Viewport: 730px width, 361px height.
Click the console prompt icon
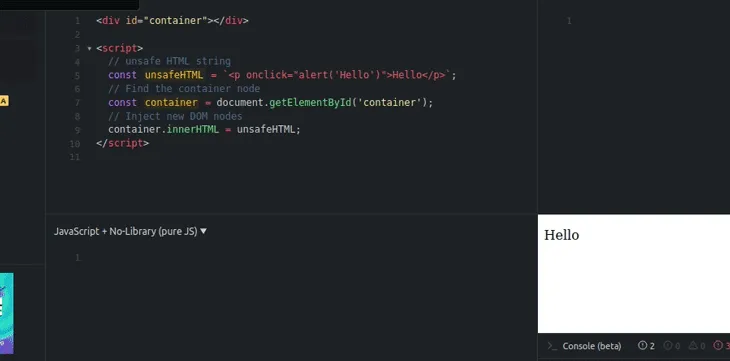[x=552, y=346]
